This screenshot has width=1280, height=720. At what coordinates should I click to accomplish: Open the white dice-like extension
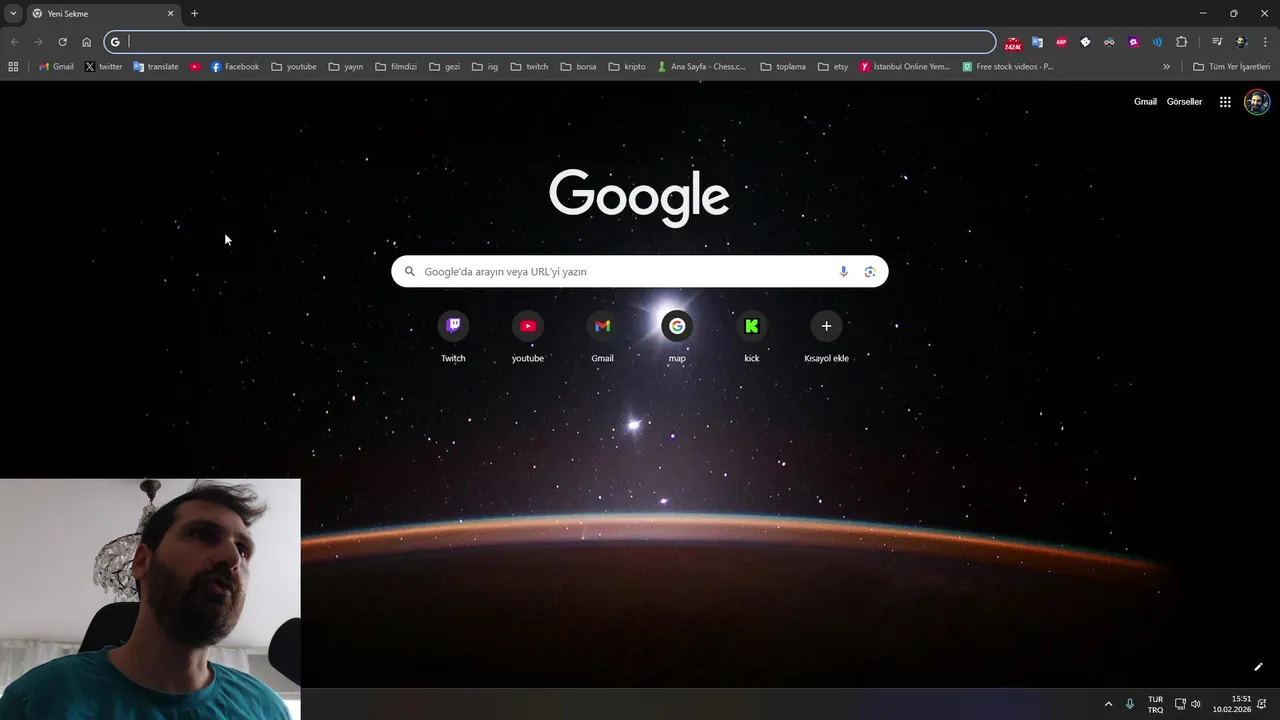click(1085, 42)
